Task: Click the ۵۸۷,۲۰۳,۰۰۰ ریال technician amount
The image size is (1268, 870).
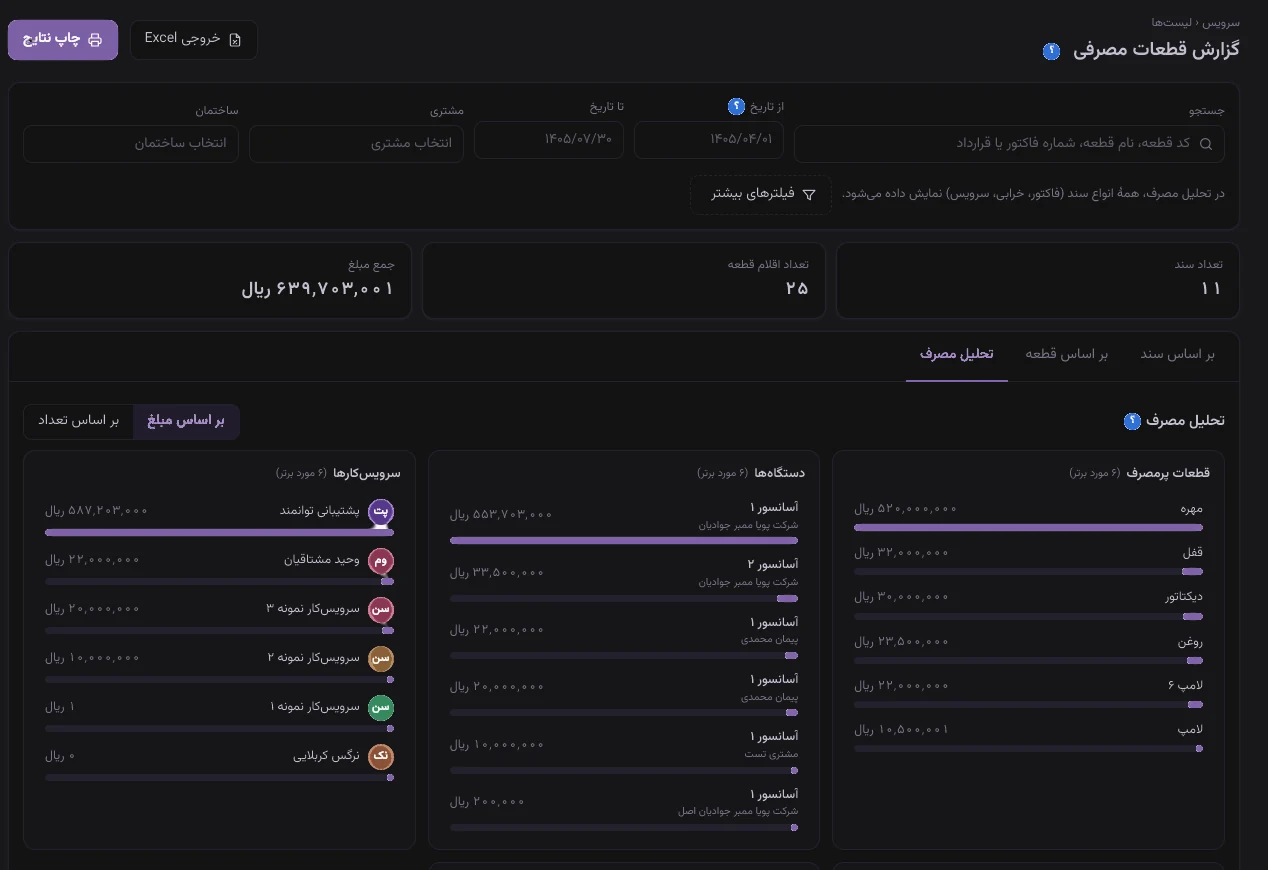Action: (x=96, y=510)
